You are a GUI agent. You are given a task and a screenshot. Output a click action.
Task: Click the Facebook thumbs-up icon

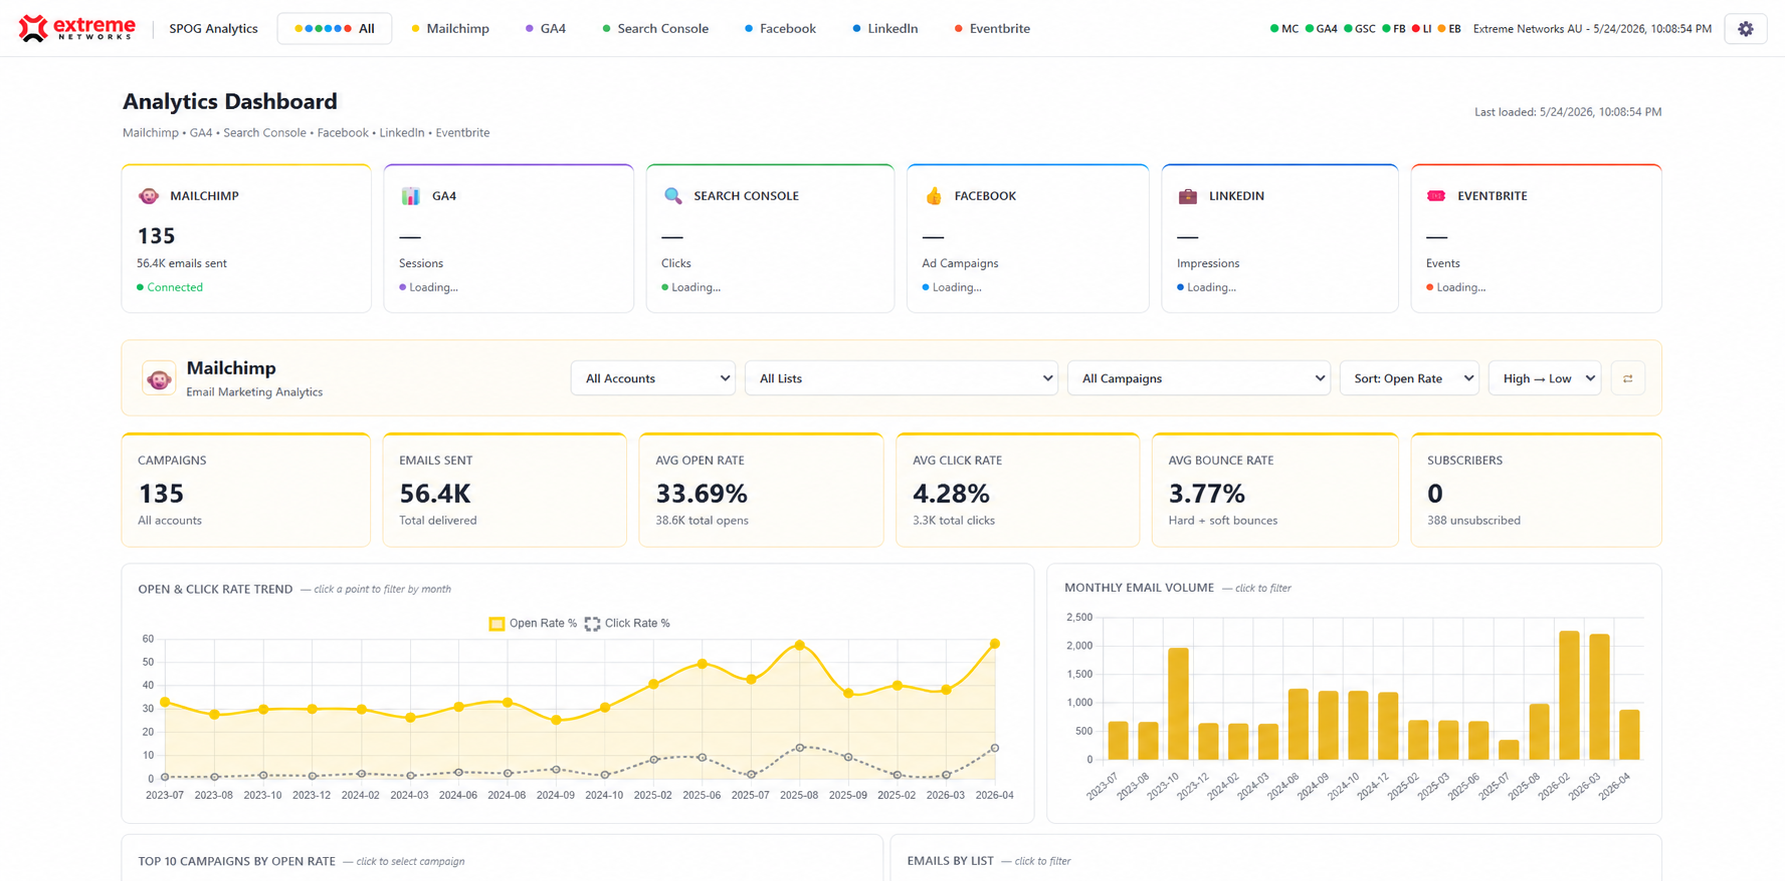(x=933, y=196)
